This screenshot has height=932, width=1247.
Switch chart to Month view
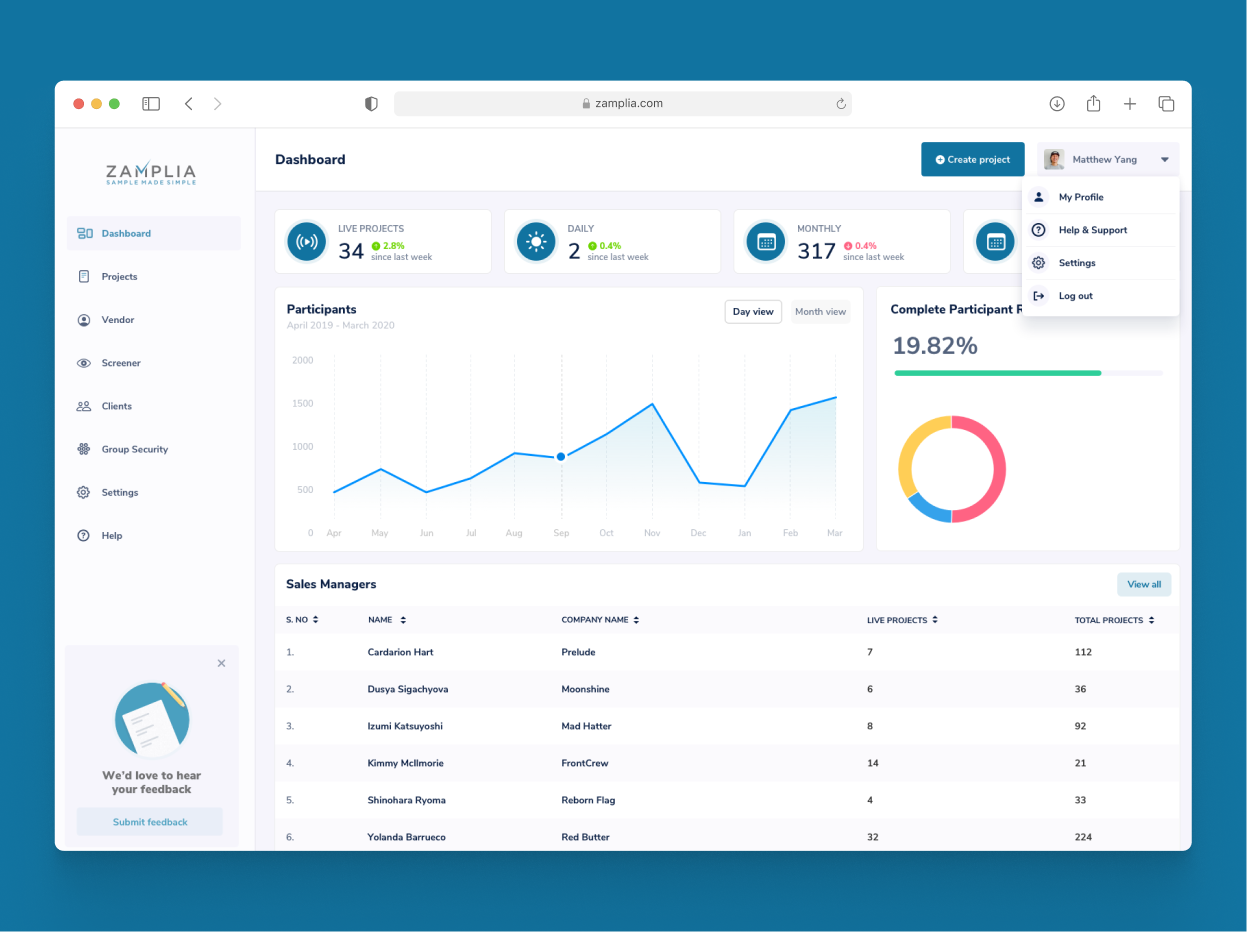tap(820, 312)
